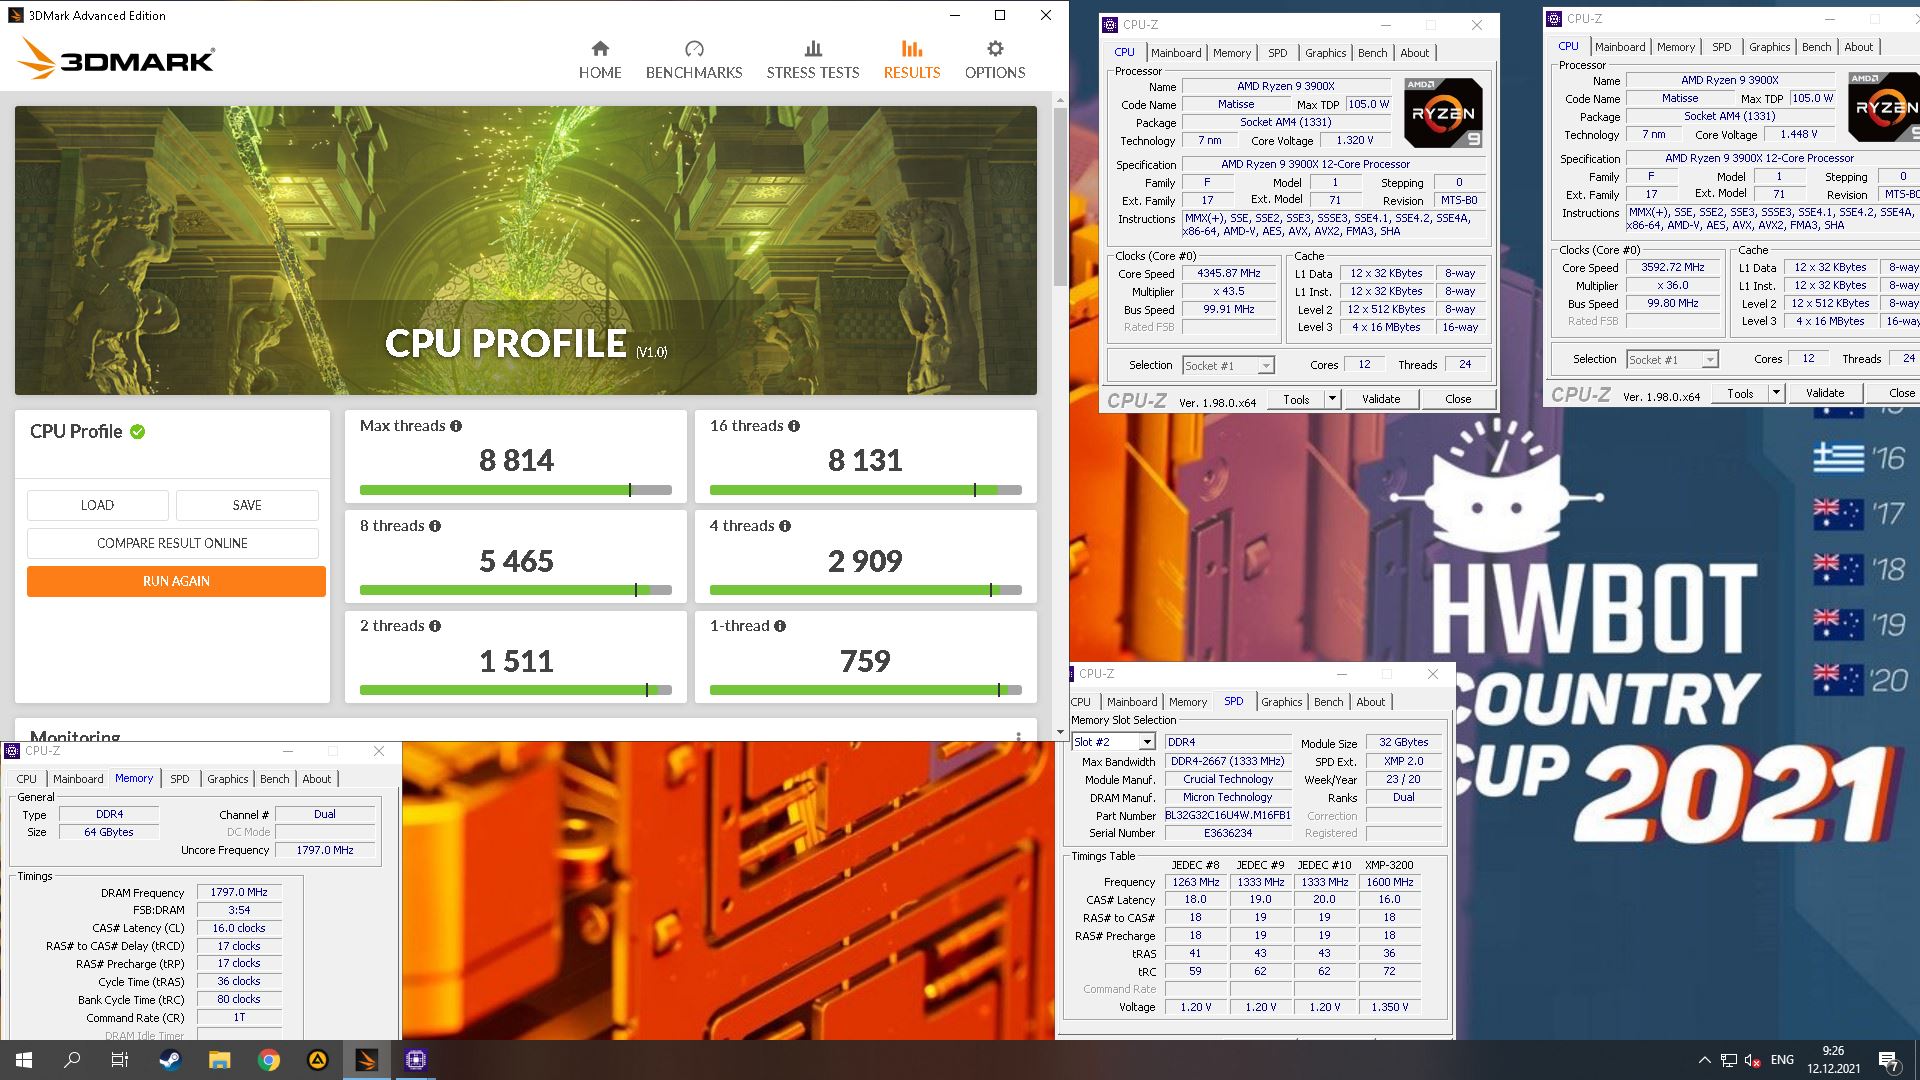
Task: Show info for 2 threads score
Action: (x=435, y=626)
